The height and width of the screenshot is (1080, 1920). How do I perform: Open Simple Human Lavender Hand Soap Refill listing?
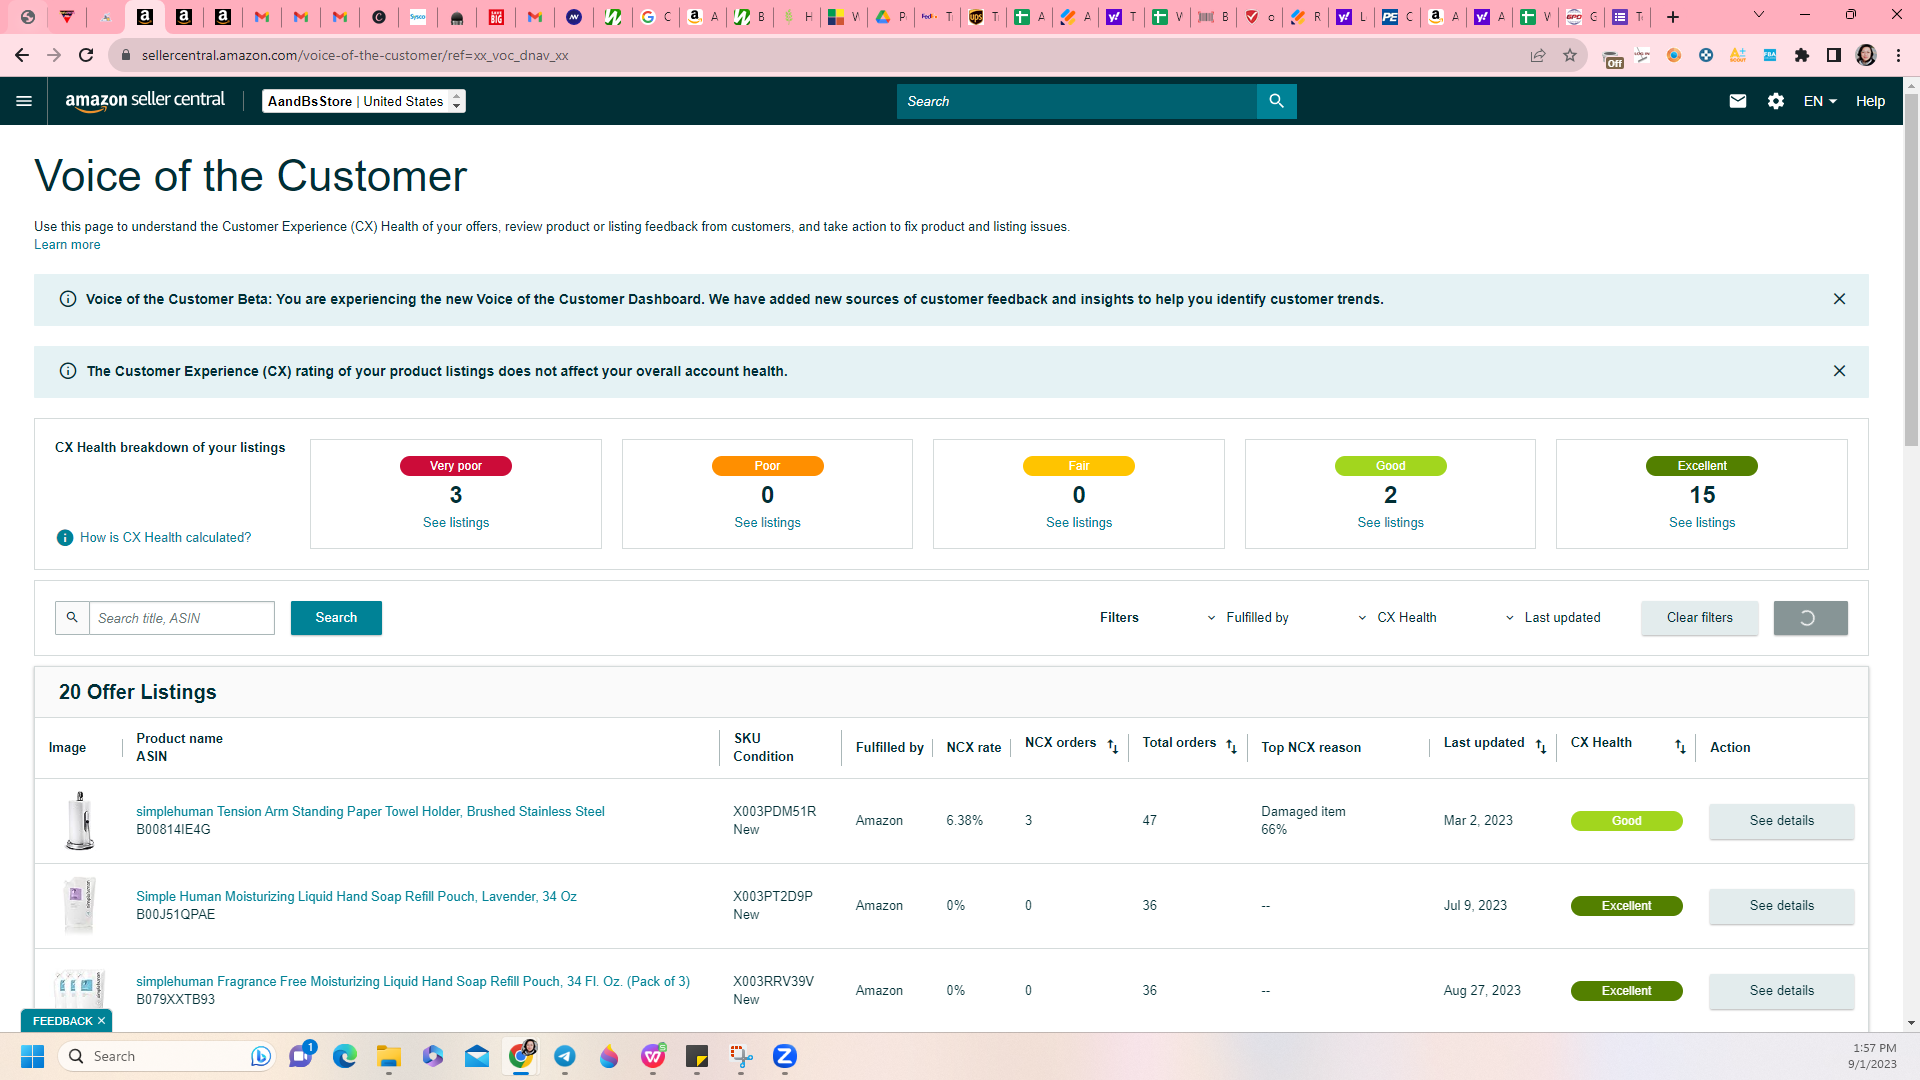[x=356, y=897]
